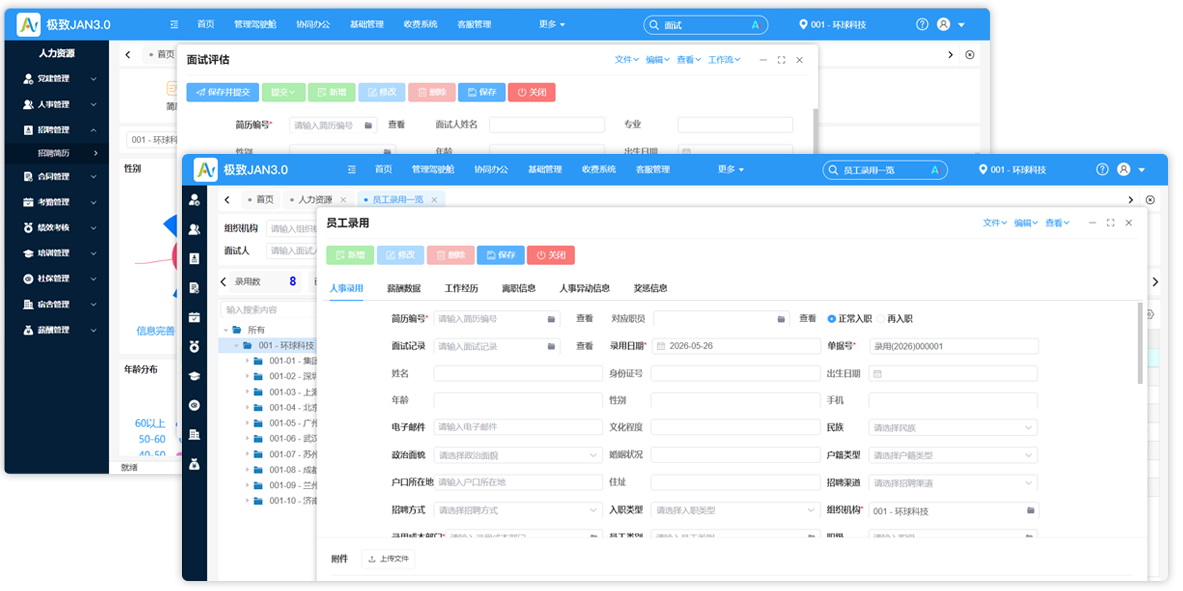Open the 入职类型 dropdown
Screen dimensions: 1183x591
[x=736, y=510]
